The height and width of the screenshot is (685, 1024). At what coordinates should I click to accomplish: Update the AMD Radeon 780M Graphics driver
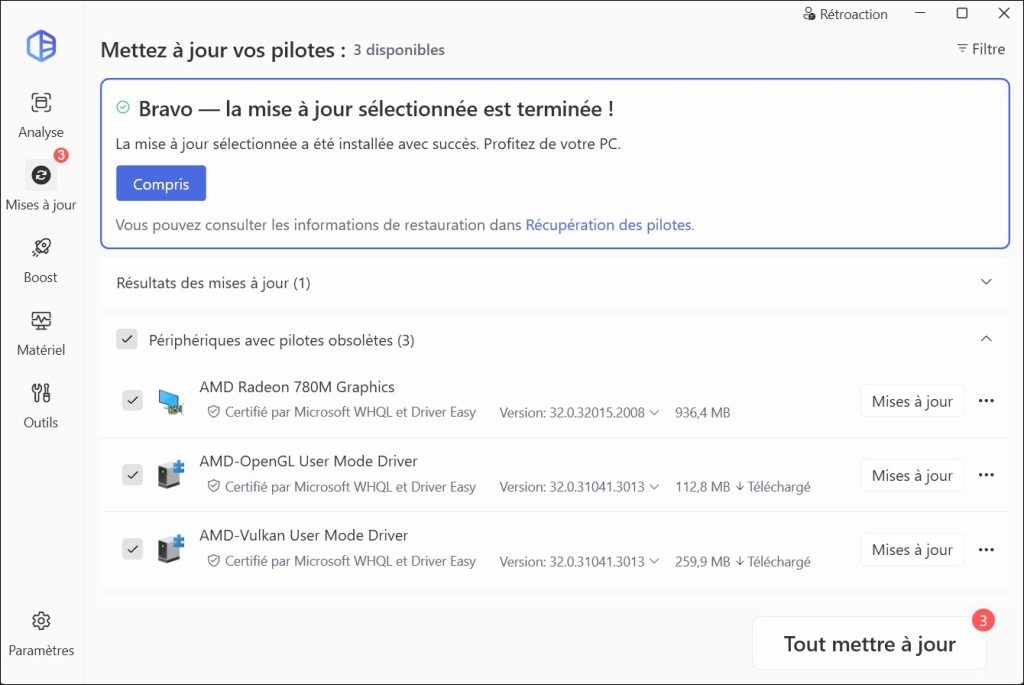[x=912, y=402]
